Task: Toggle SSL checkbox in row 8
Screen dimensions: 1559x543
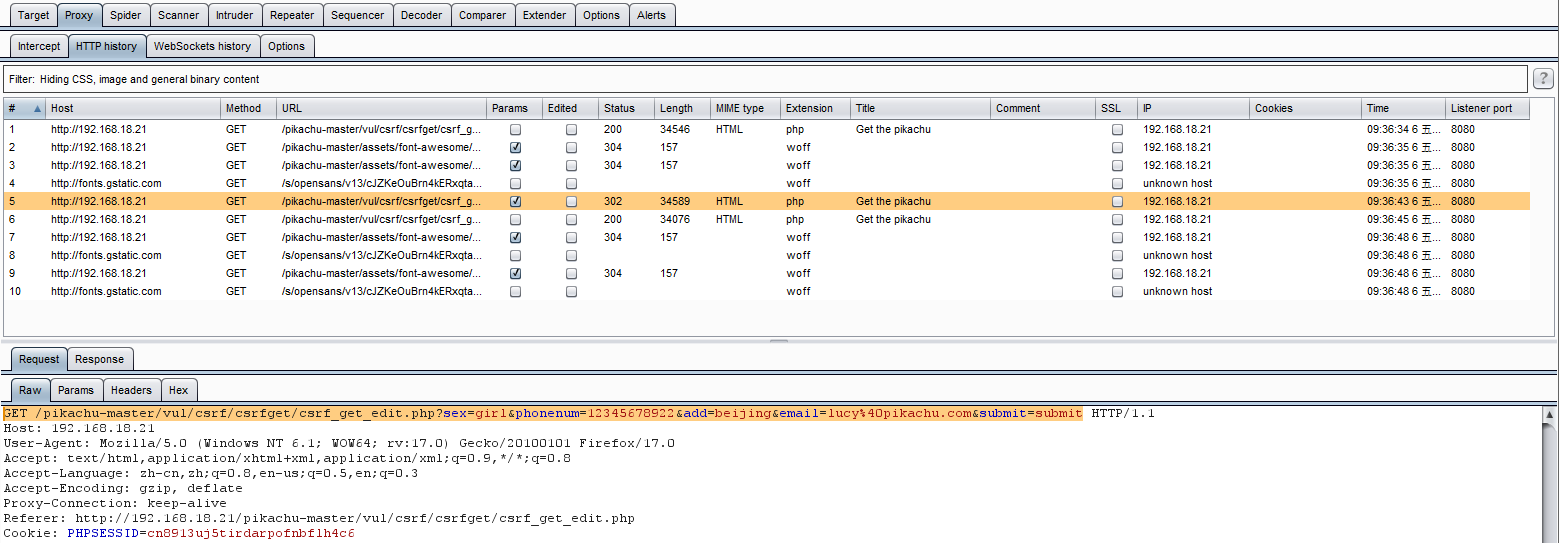Action: (1117, 255)
